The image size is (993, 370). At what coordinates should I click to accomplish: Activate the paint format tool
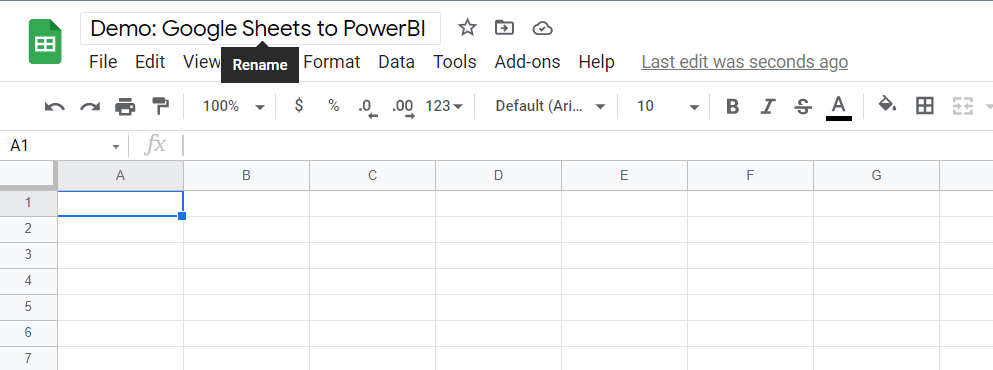click(x=161, y=106)
